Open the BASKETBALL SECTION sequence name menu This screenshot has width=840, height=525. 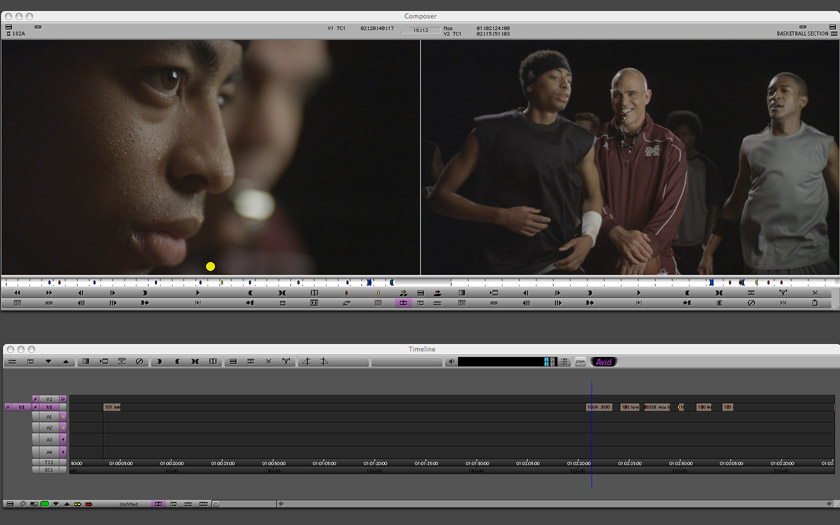tap(805, 34)
